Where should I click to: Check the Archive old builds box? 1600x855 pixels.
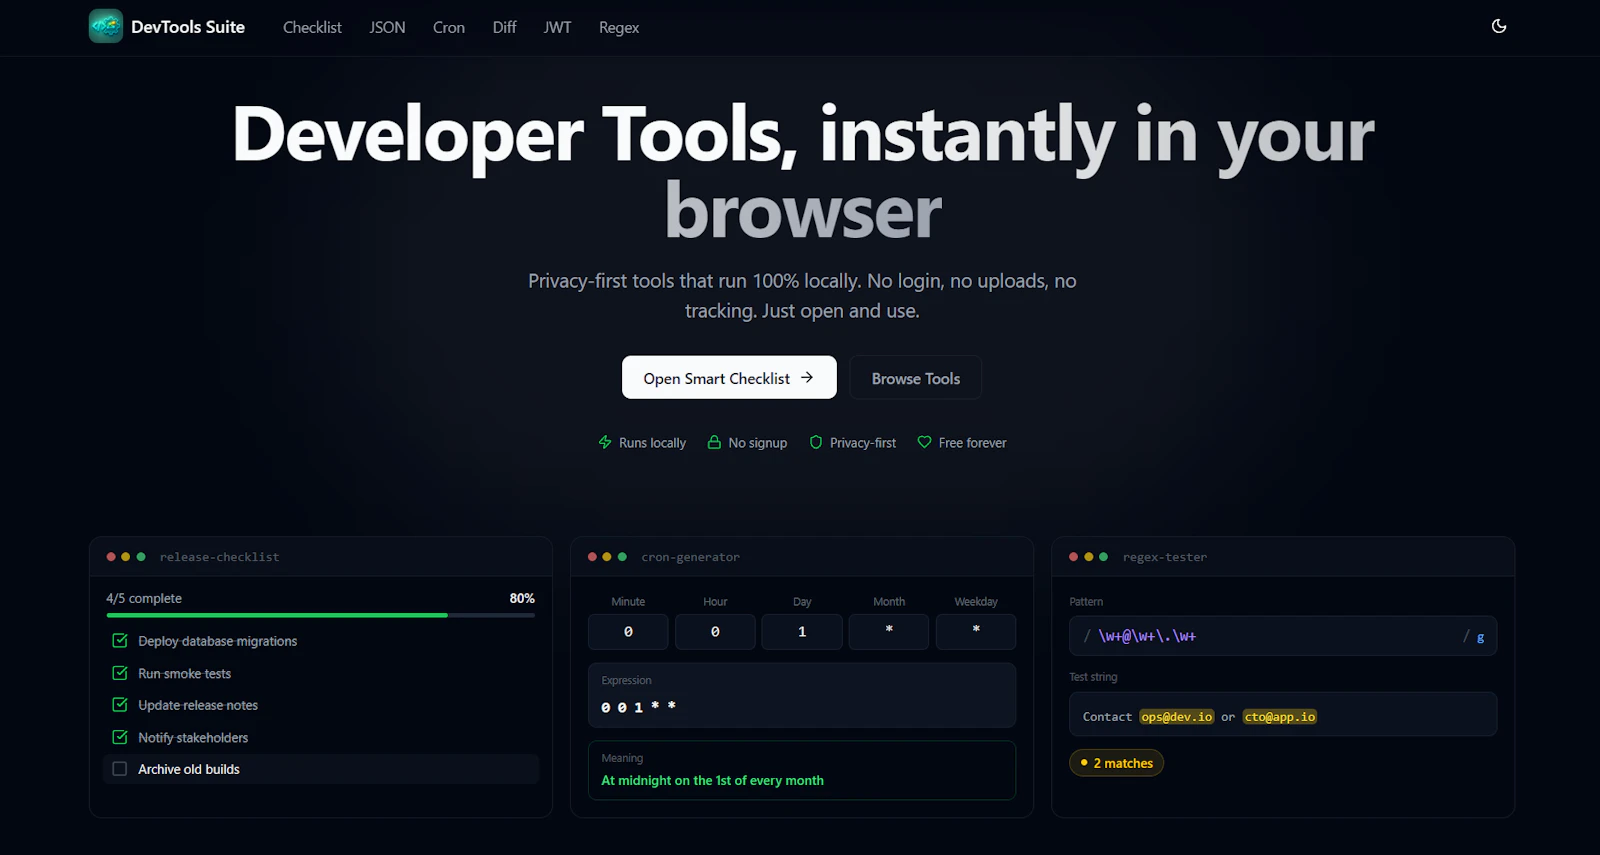pos(120,769)
